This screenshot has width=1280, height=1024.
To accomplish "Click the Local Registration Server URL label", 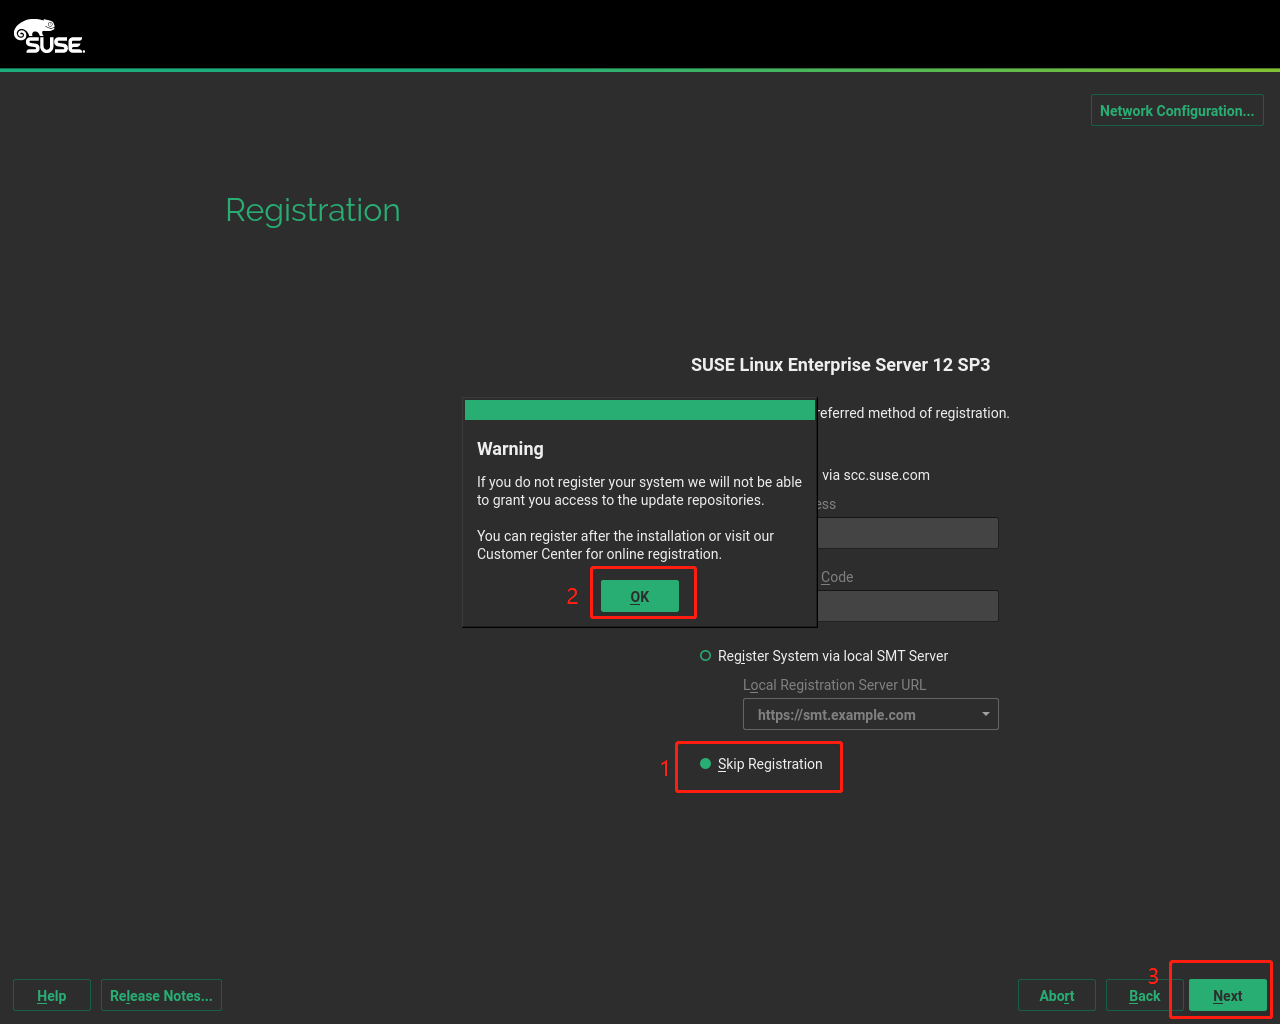I will 834,685.
